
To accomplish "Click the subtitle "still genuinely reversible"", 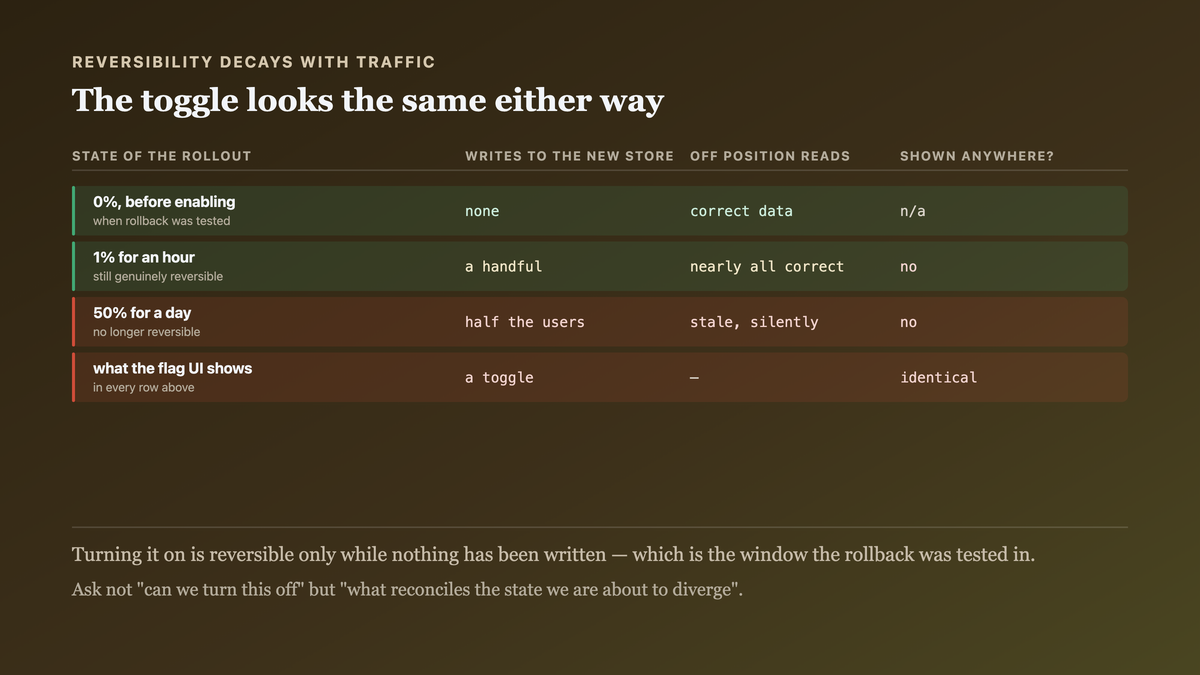I will [158, 277].
